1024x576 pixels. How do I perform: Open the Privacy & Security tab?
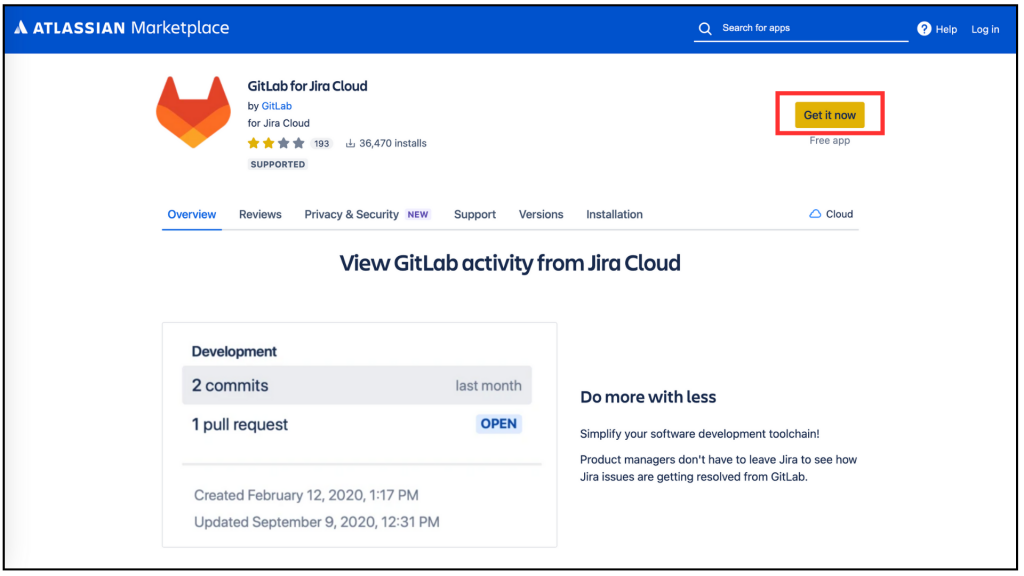coord(351,214)
